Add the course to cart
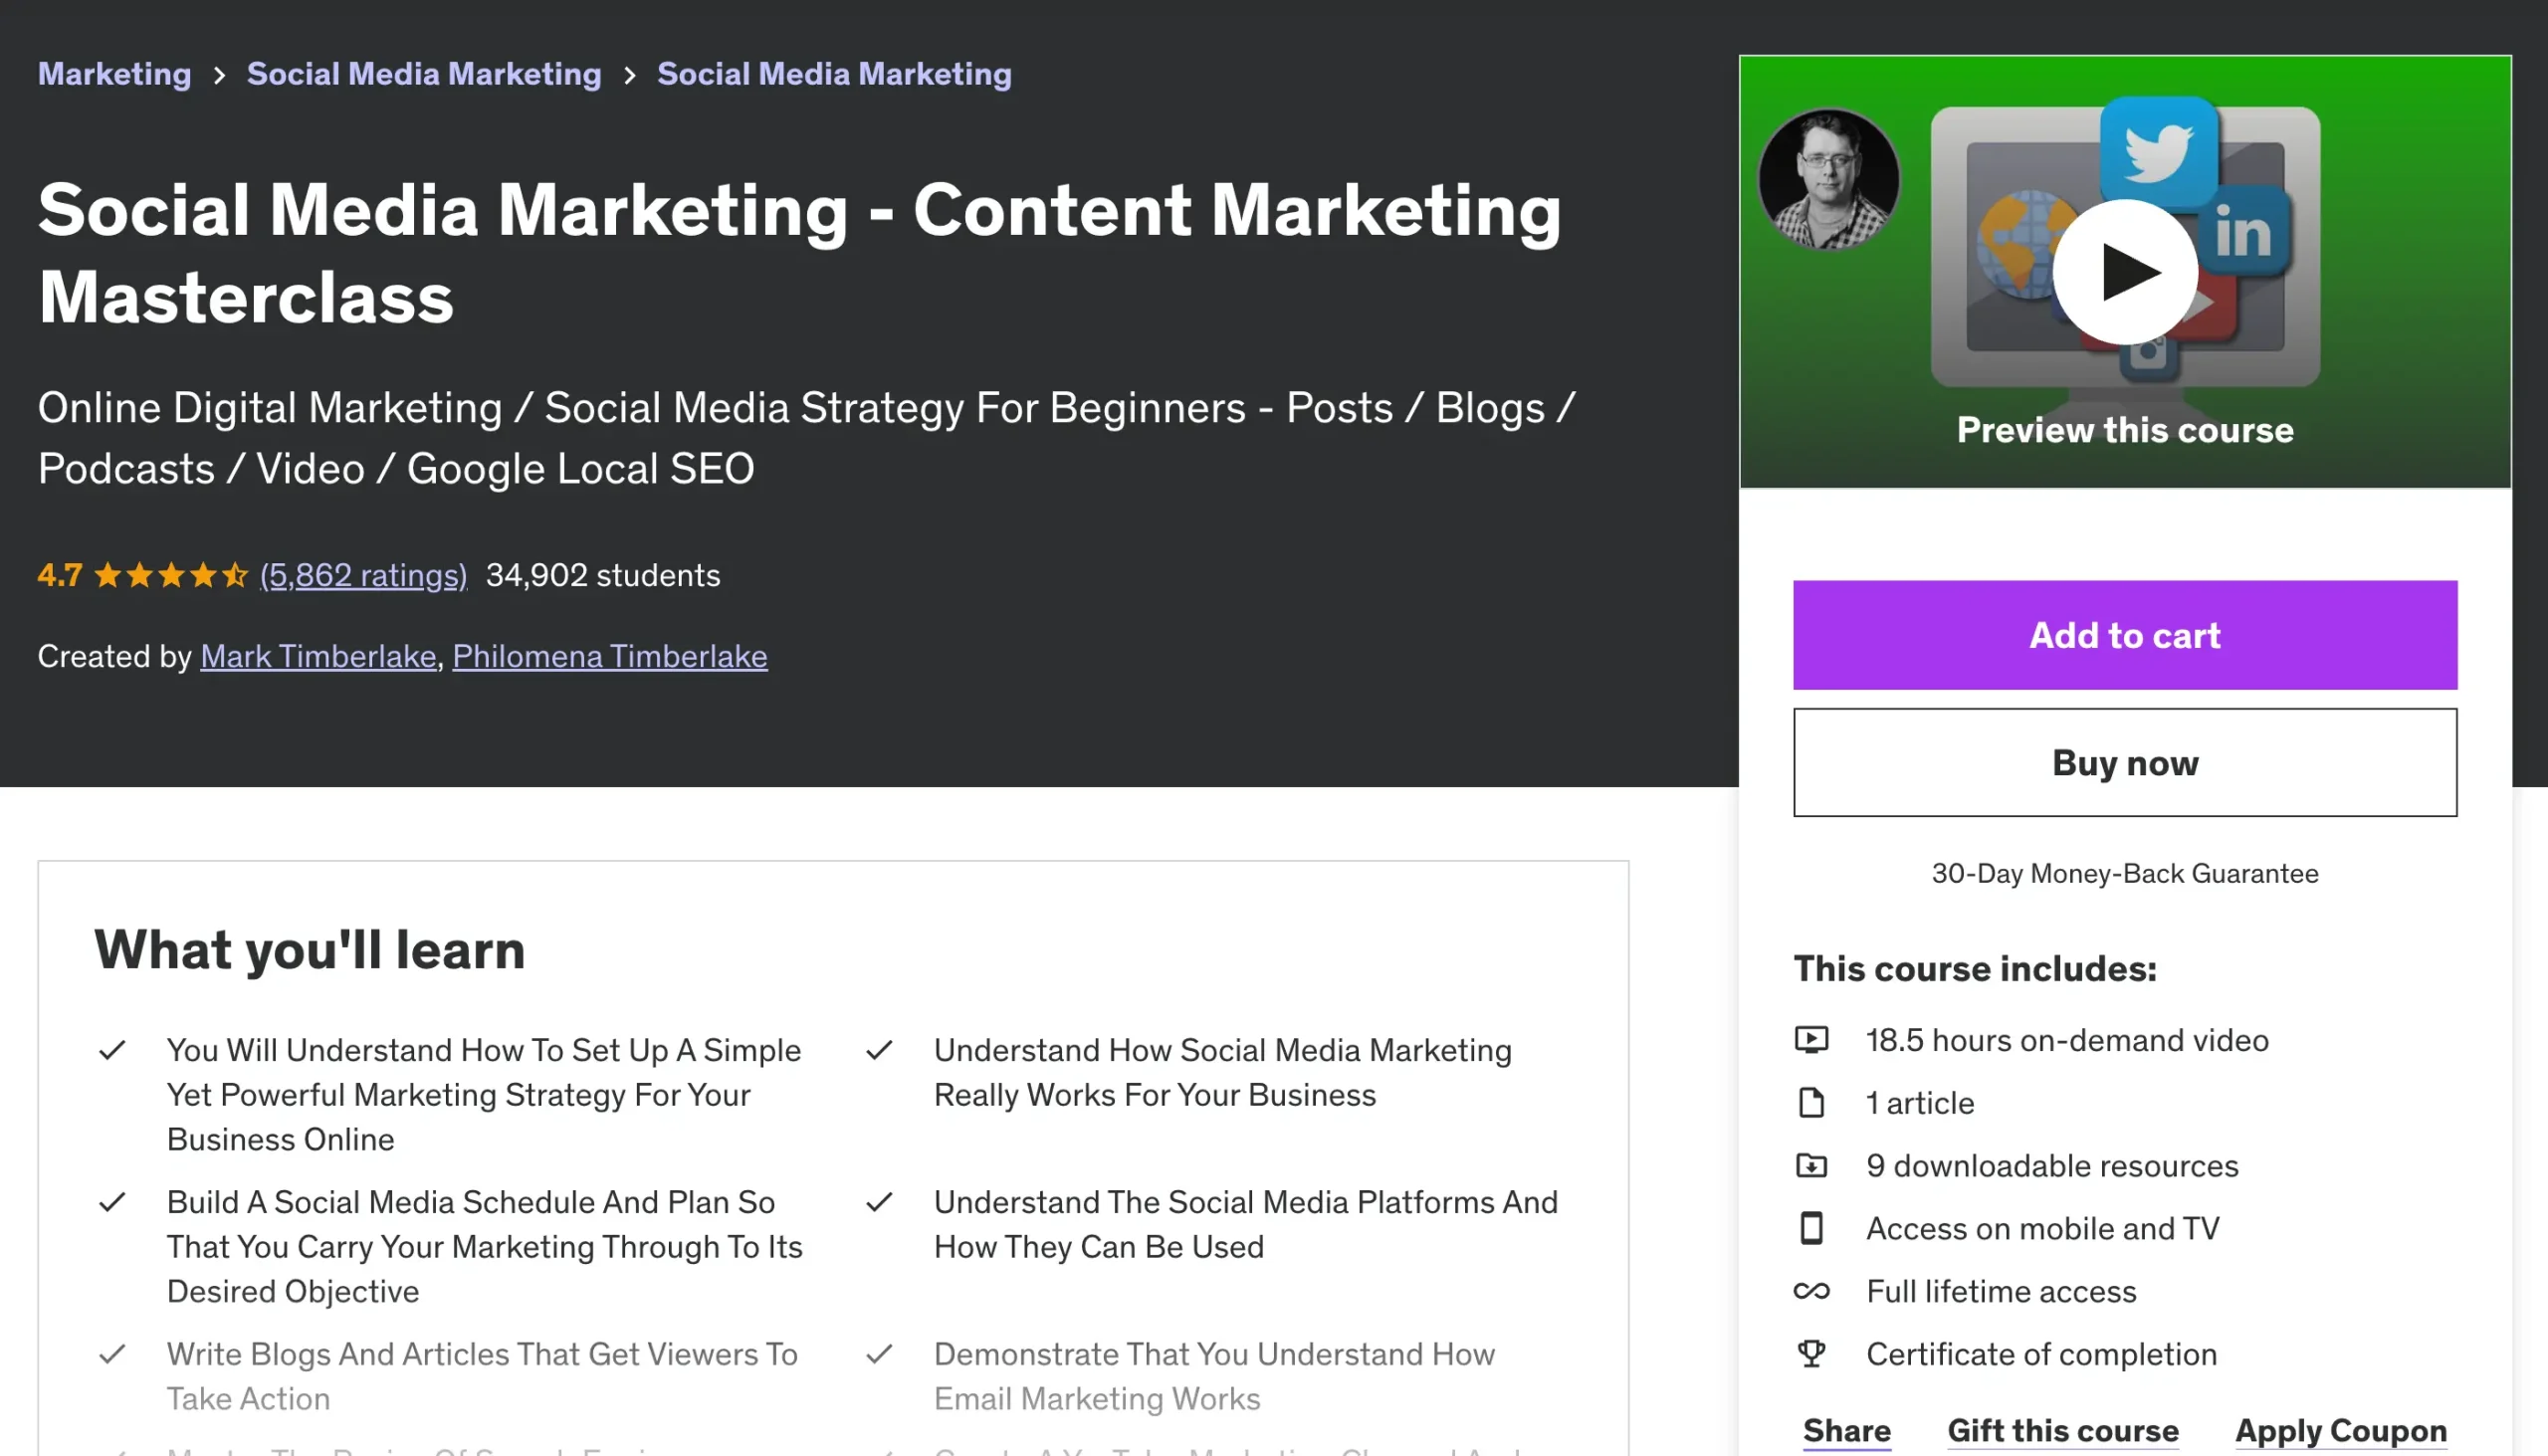This screenshot has height=1456, width=2548. pyautogui.click(x=2124, y=635)
